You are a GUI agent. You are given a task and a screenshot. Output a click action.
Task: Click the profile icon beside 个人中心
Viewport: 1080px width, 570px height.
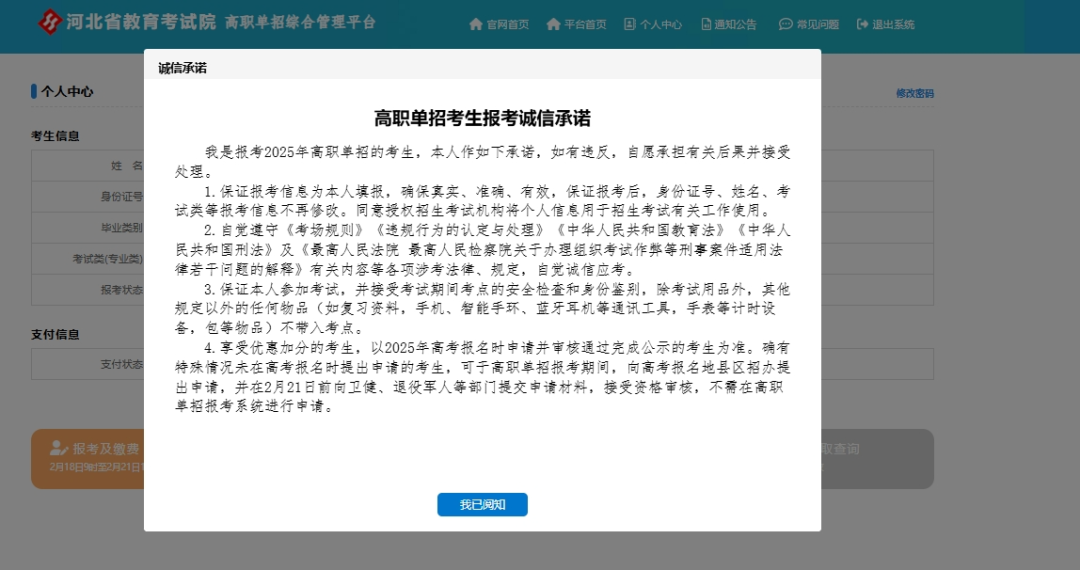point(630,25)
